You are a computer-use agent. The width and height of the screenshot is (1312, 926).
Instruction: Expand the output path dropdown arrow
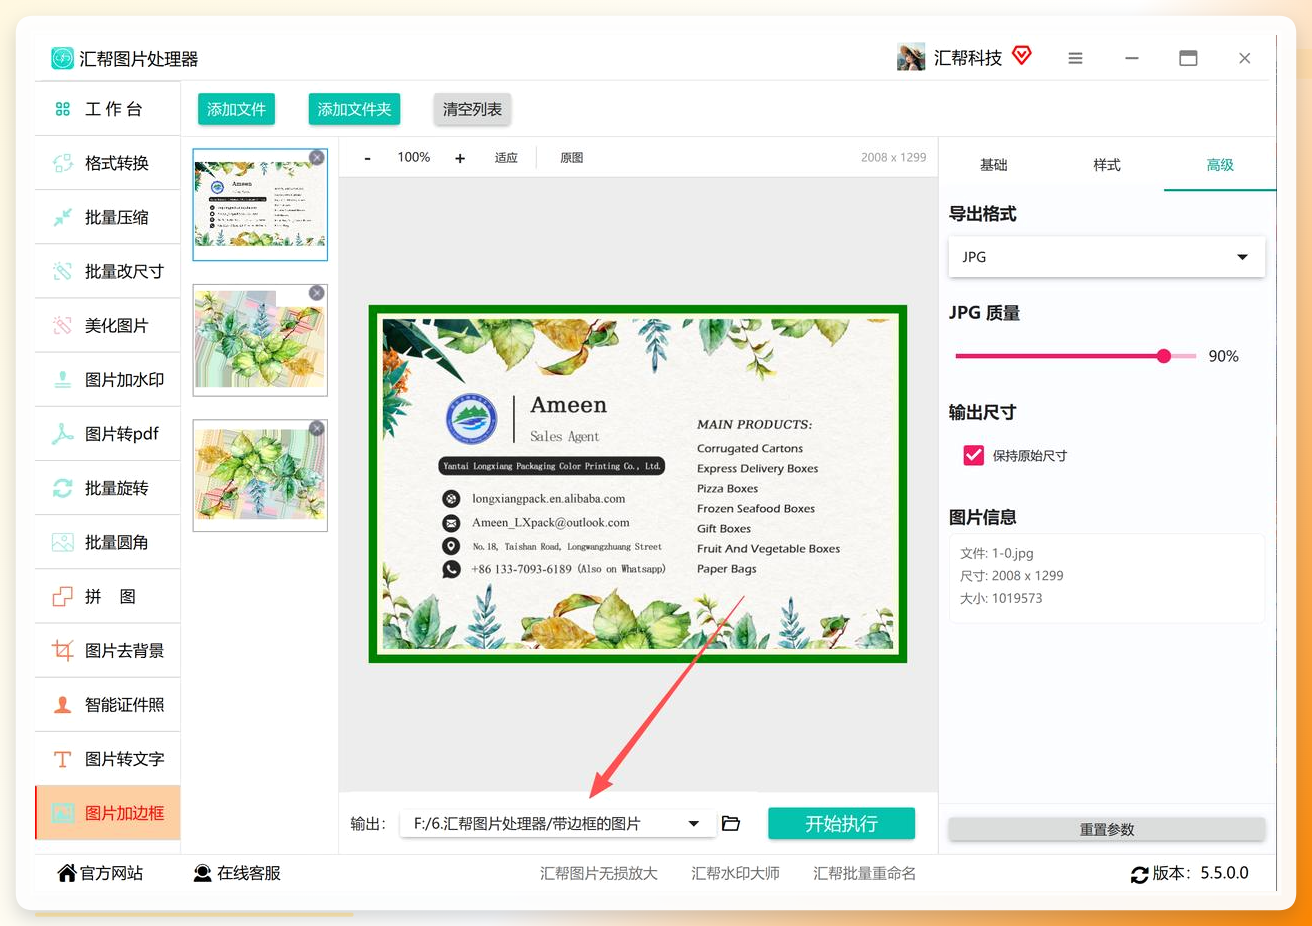pos(693,824)
